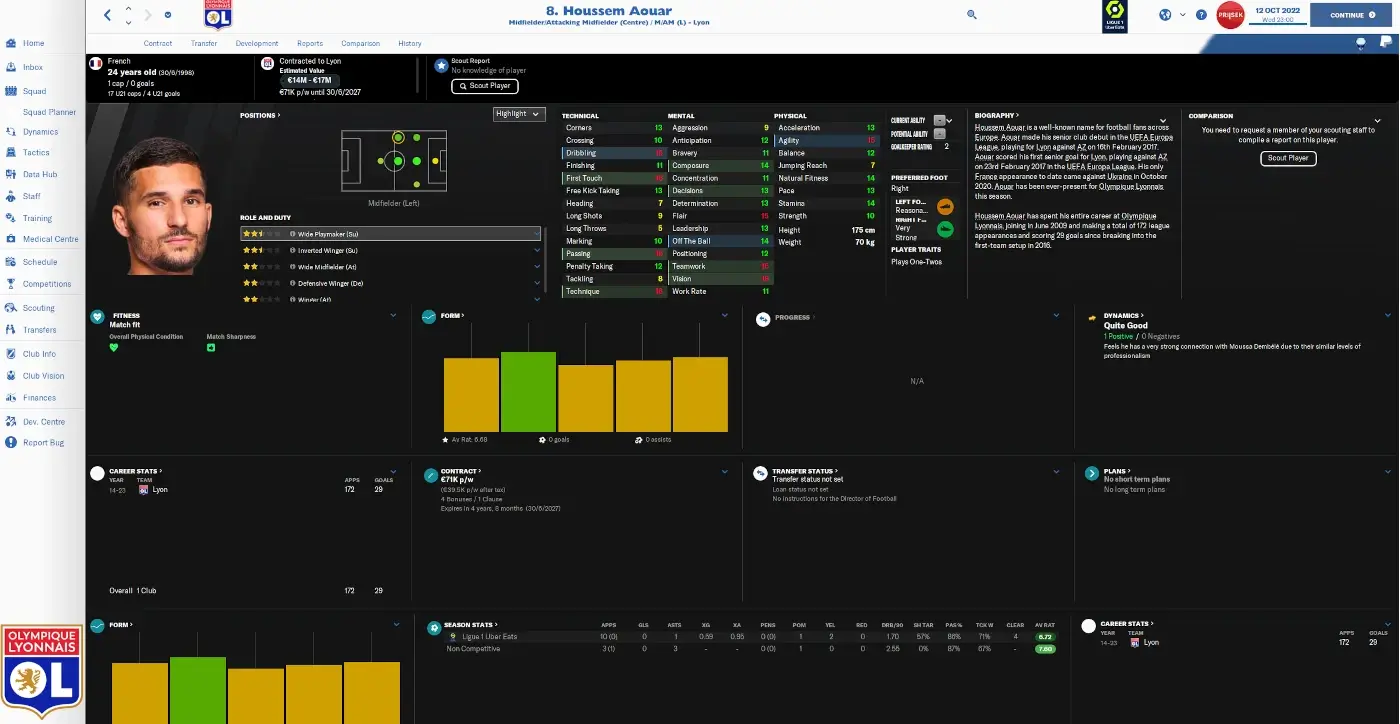This screenshot has width=1400, height=724.
Task: Open the Scouting section
Action: (39, 308)
